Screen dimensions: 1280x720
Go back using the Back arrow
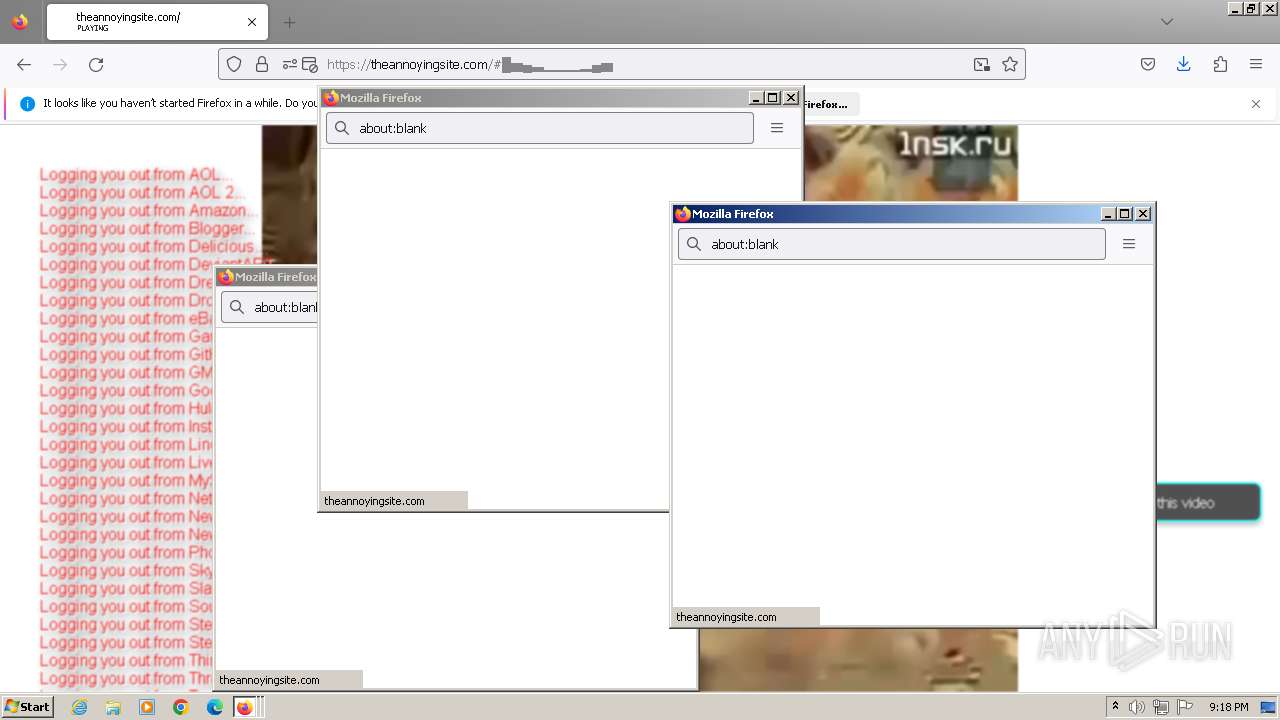[x=24, y=64]
